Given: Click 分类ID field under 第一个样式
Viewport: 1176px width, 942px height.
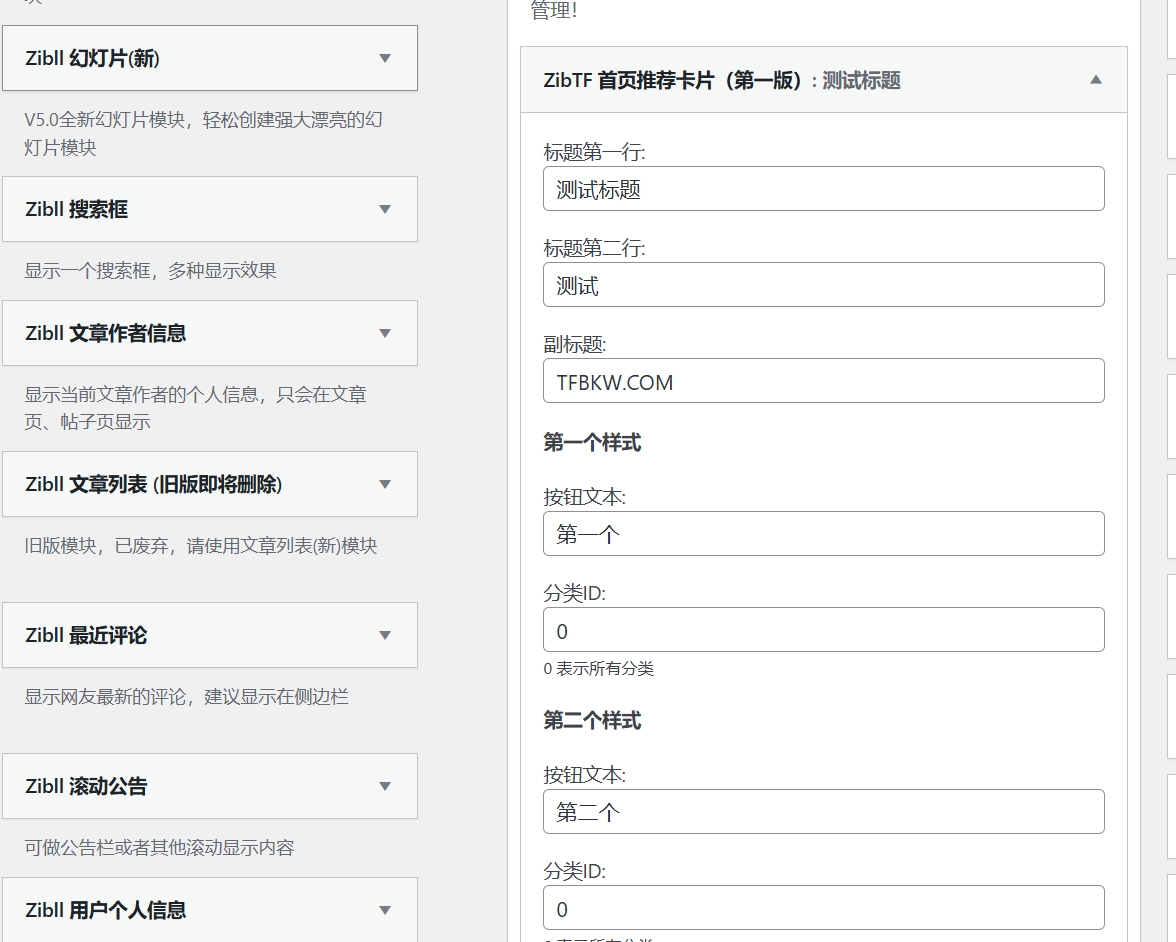Looking at the screenshot, I should click(822, 629).
